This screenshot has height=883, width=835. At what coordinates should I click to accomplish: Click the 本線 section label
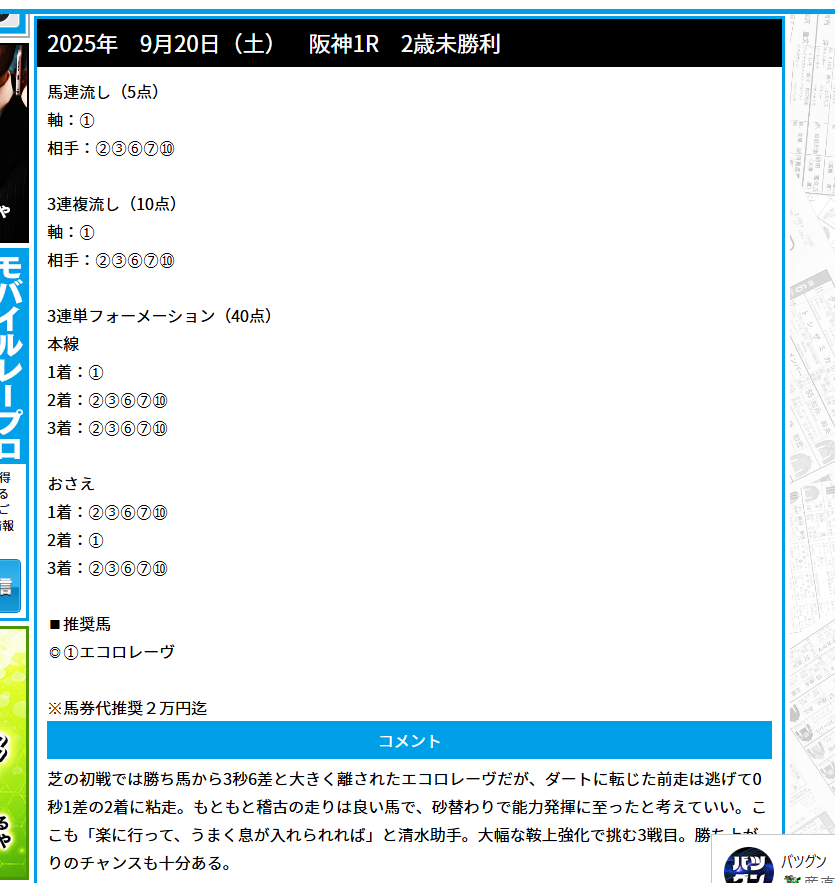tap(63, 344)
